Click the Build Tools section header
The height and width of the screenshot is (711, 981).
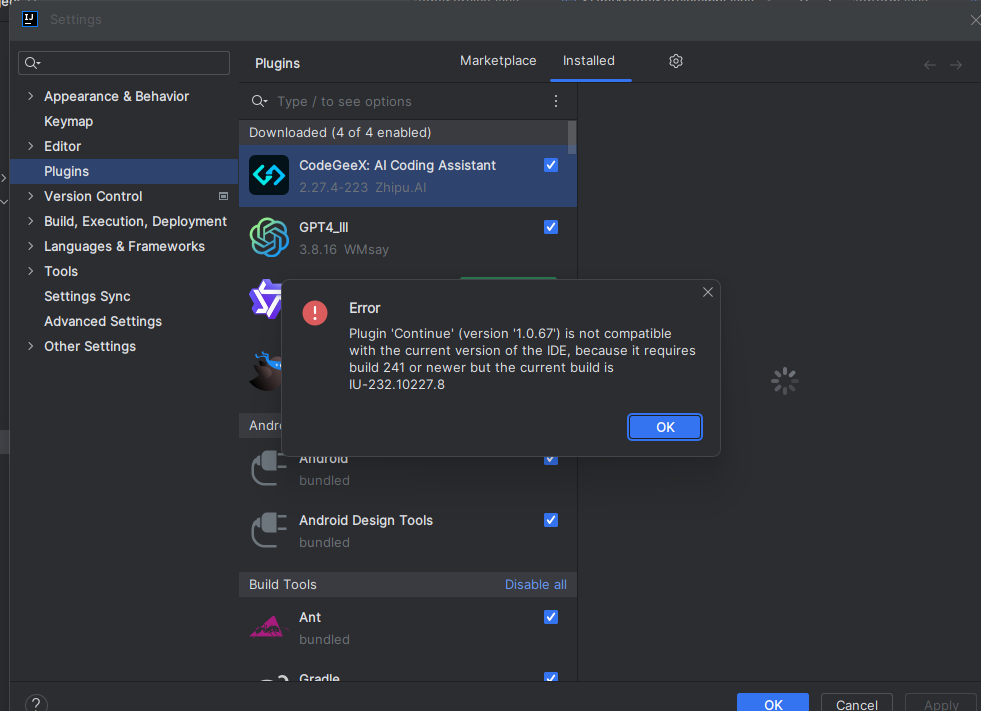(407, 585)
